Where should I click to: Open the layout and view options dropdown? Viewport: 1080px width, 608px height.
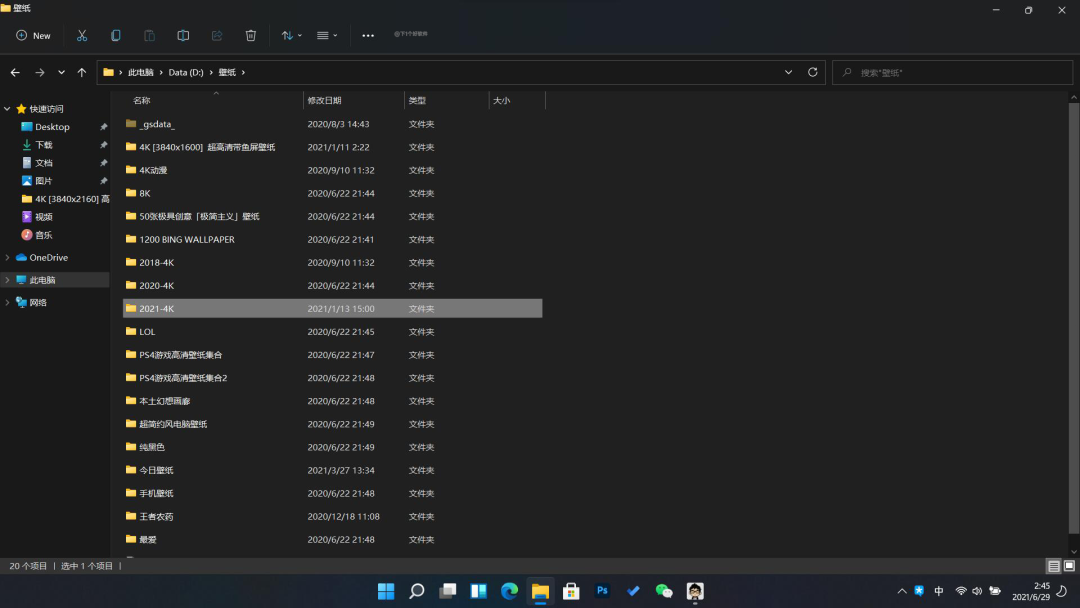pyautogui.click(x=327, y=35)
